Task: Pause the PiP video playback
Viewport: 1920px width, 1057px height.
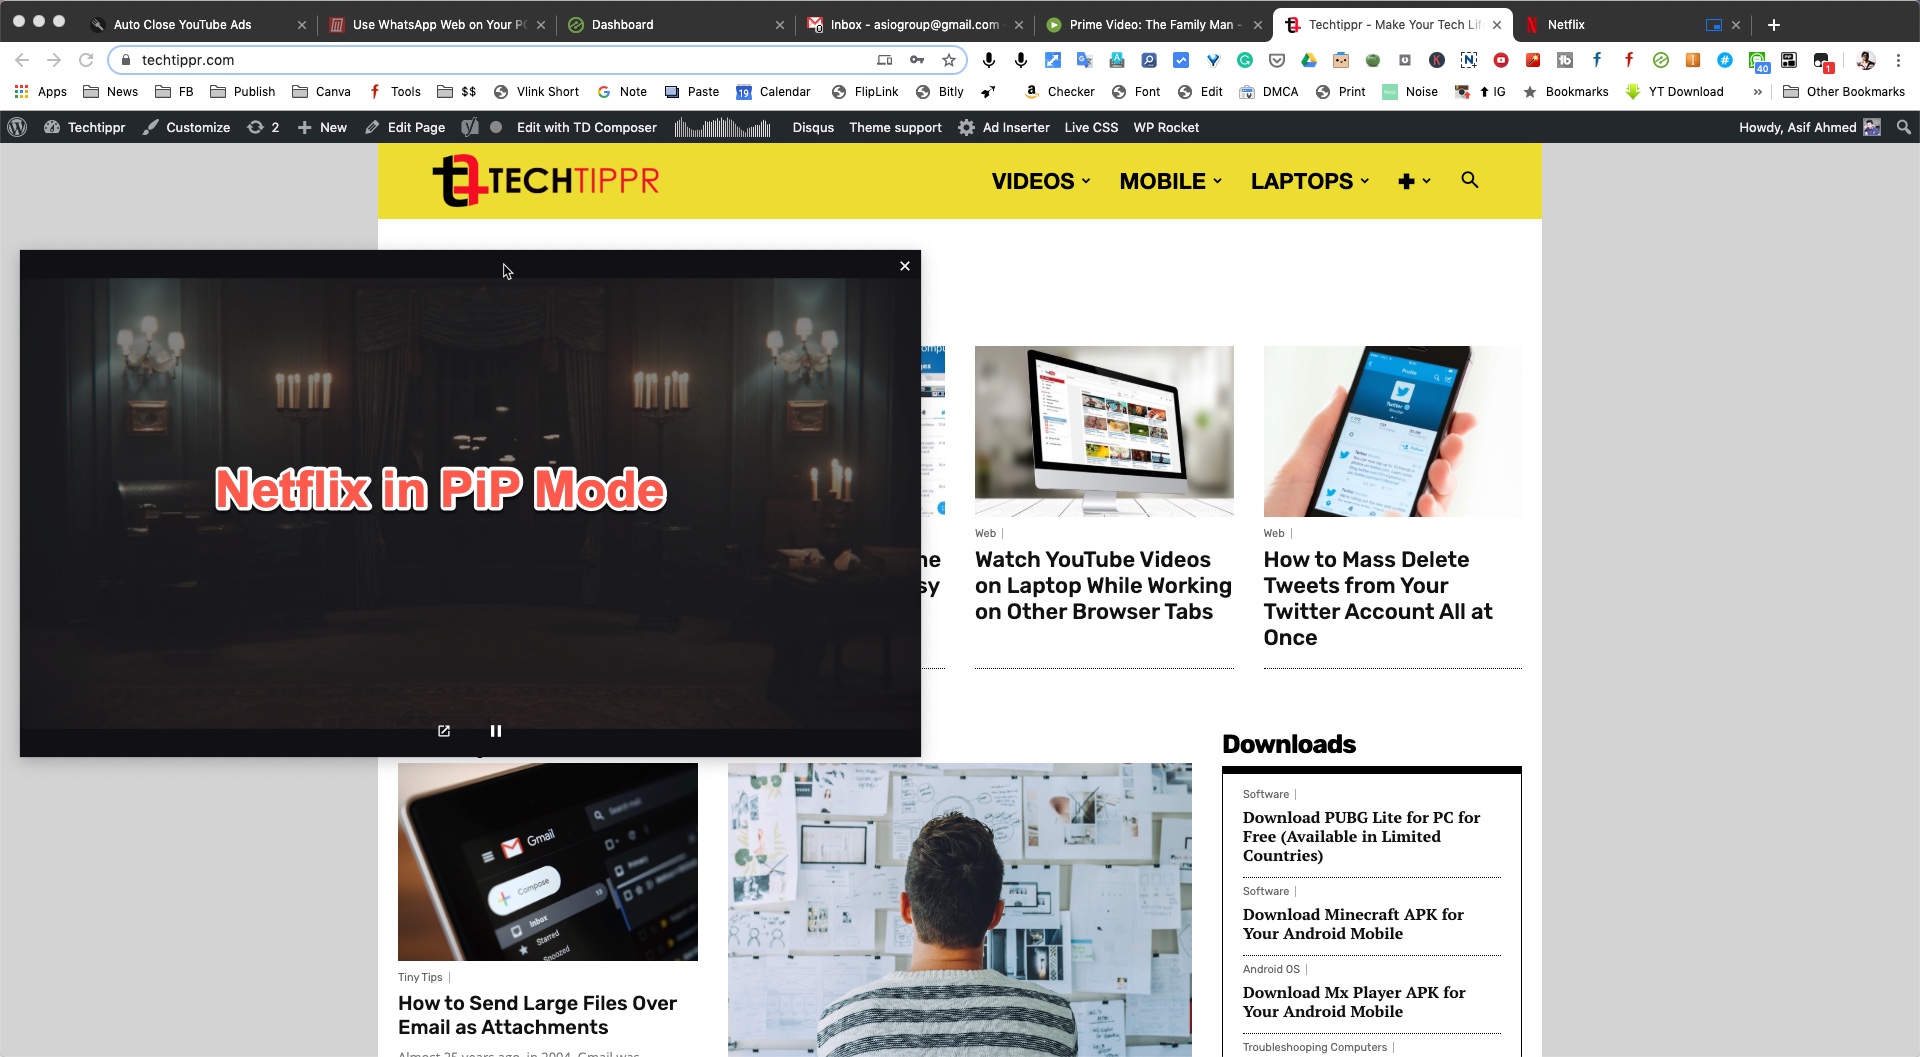Action: pos(495,731)
